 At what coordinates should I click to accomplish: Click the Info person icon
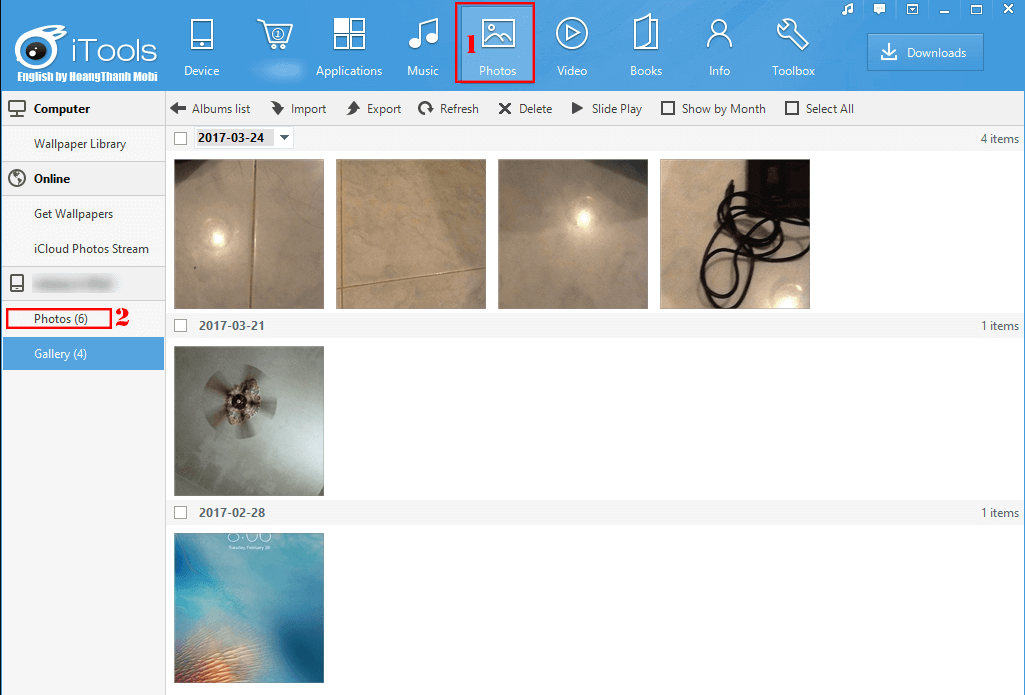(718, 35)
